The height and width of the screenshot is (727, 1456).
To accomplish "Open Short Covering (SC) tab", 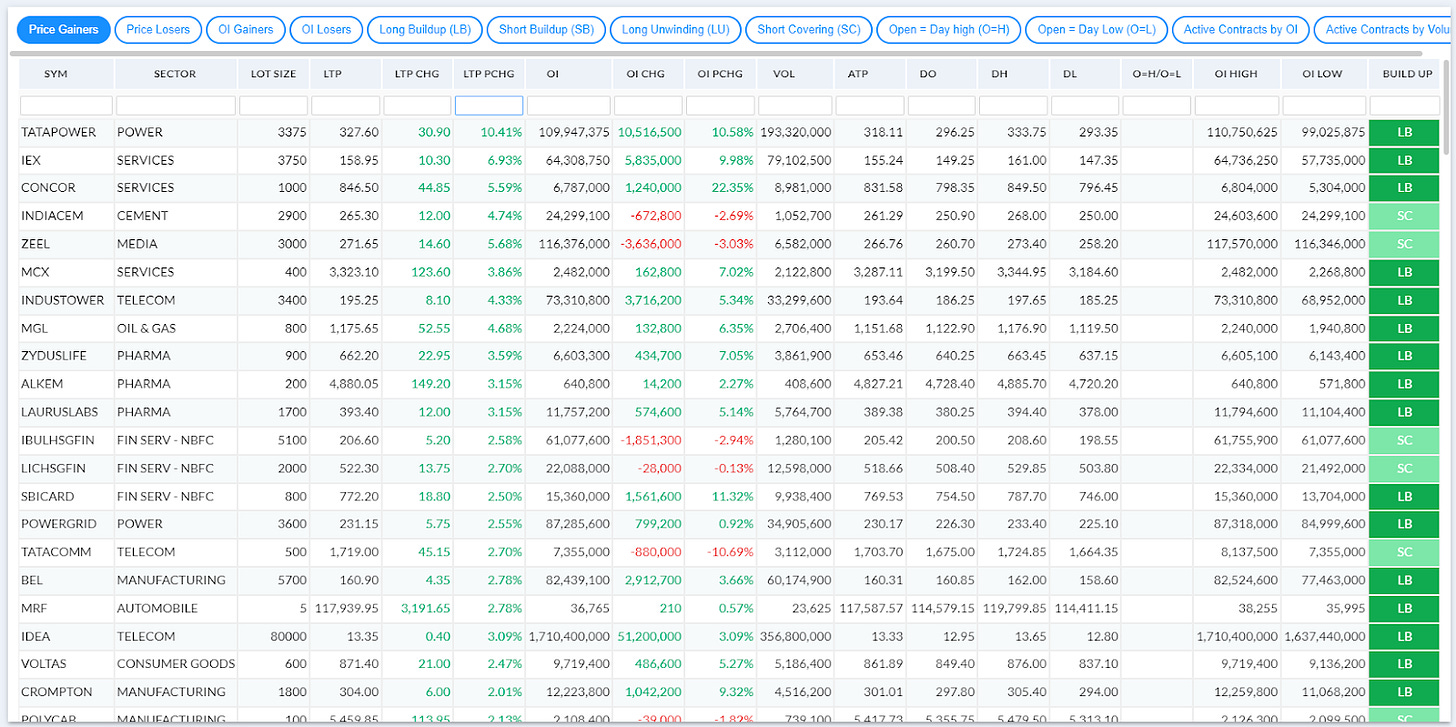I will (x=809, y=30).
